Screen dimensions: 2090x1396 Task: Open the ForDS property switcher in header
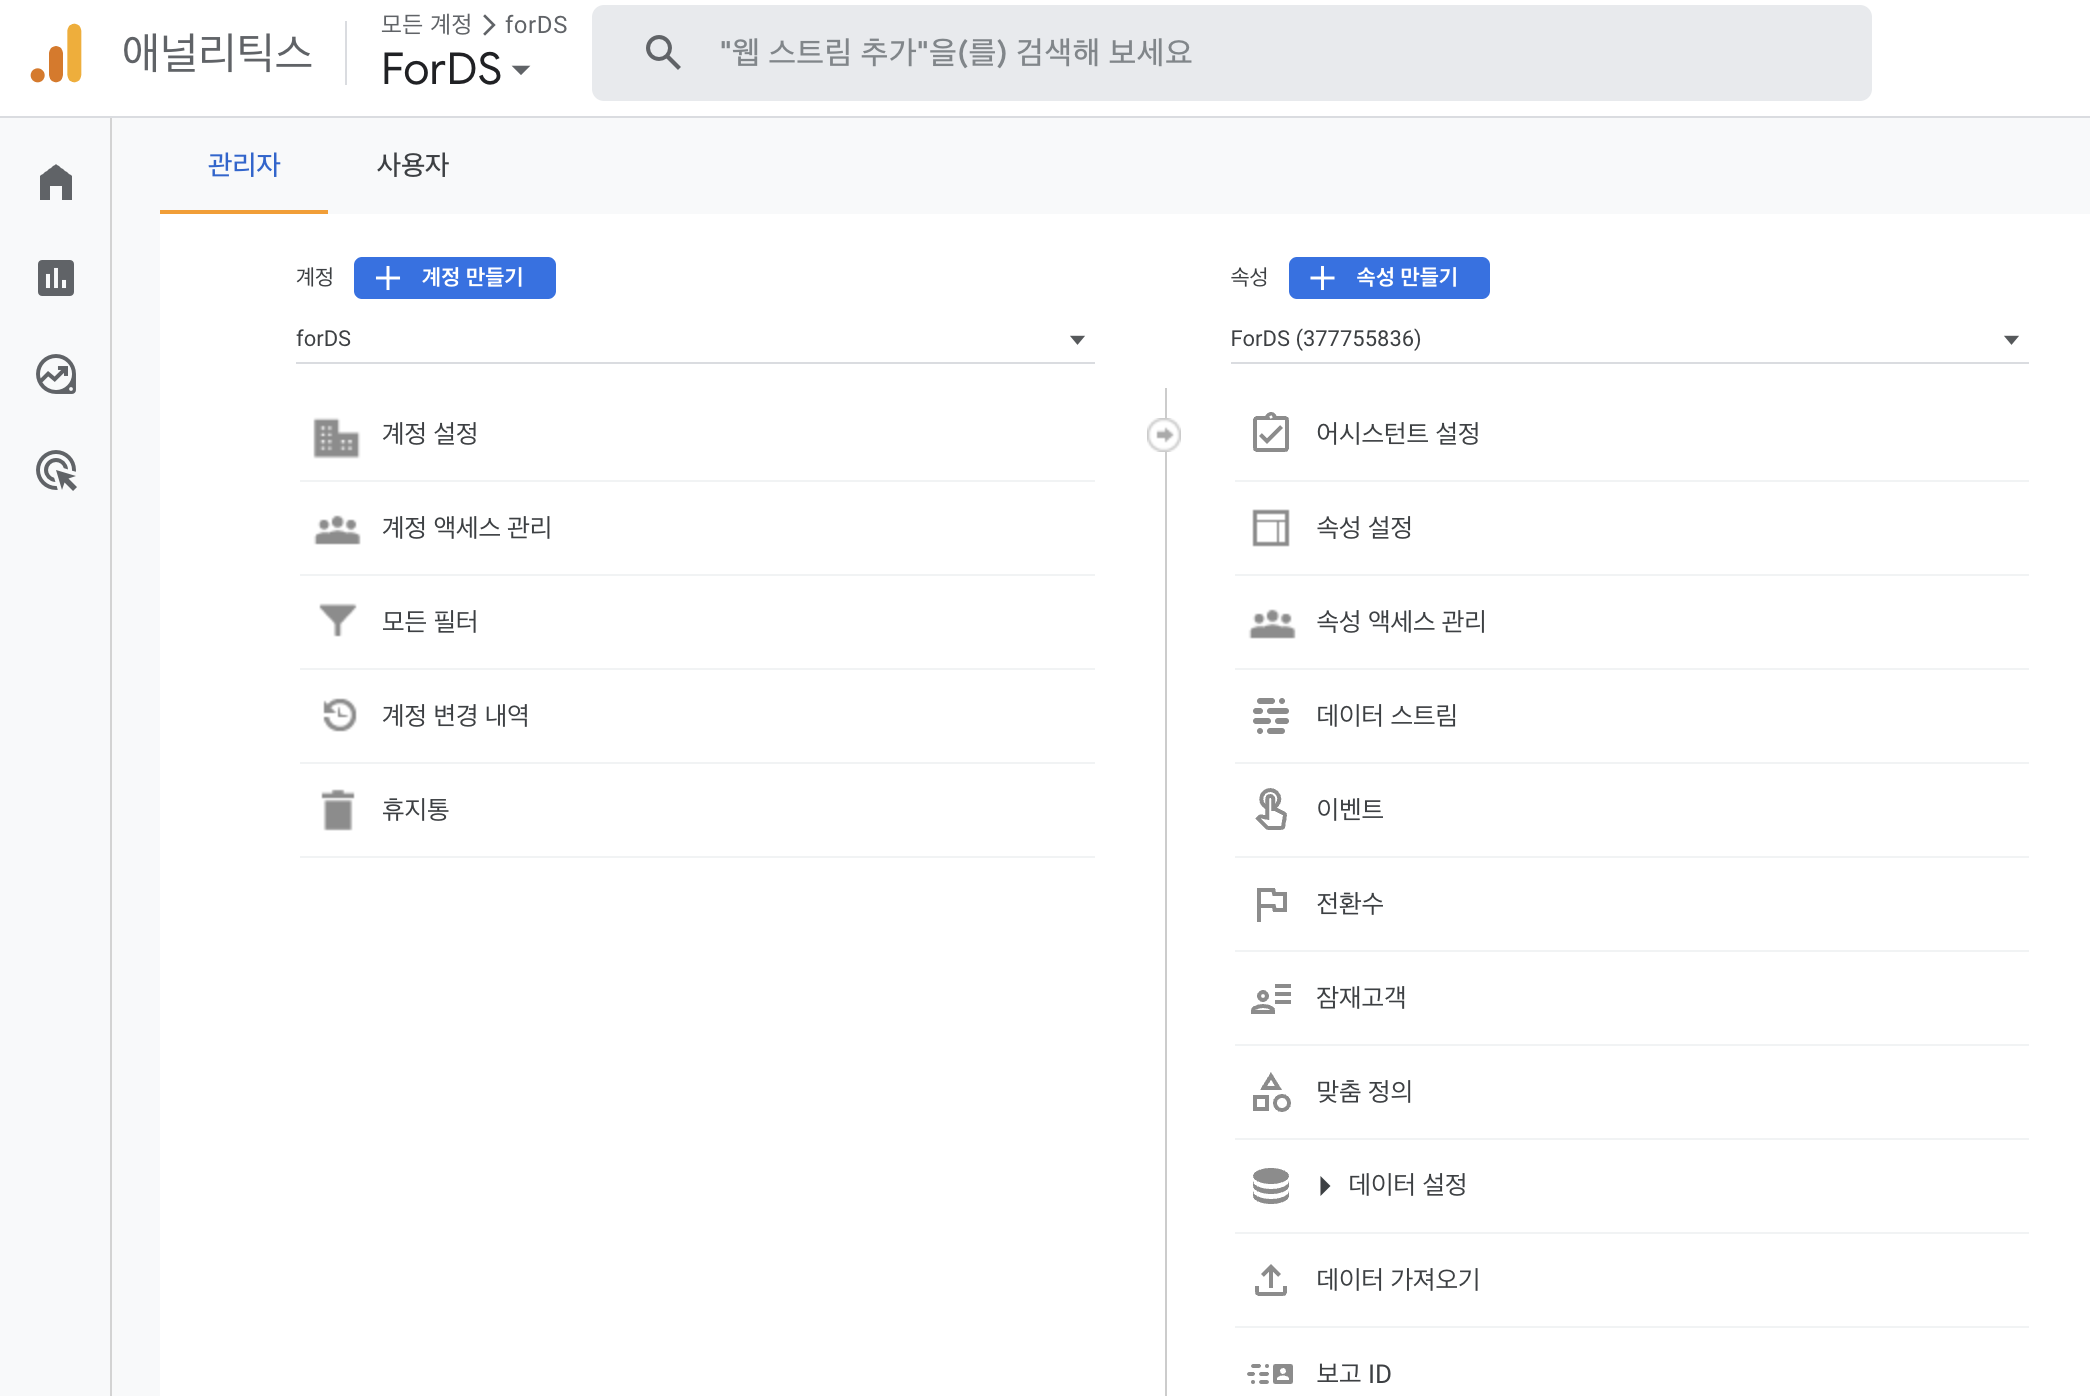pyautogui.click(x=456, y=69)
